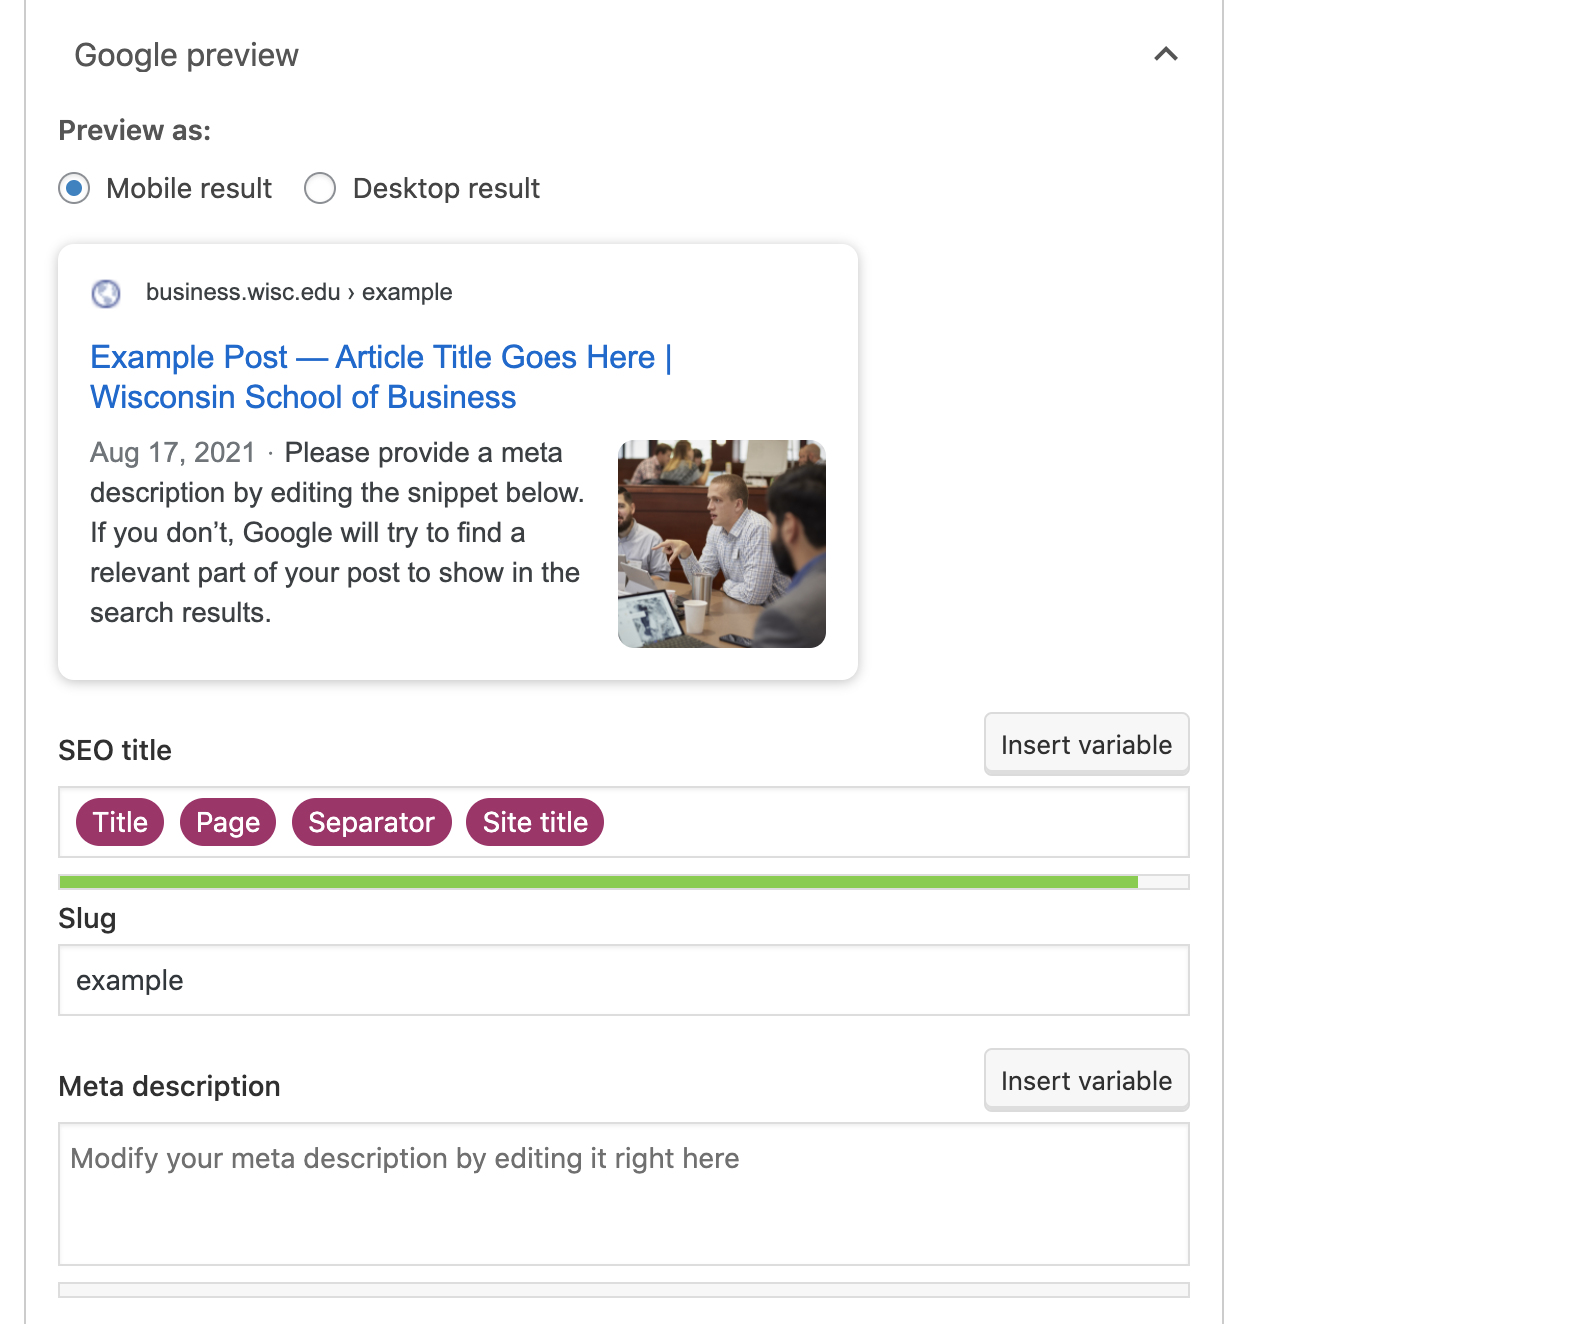Collapse the Google preview section chevron

(1165, 55)
